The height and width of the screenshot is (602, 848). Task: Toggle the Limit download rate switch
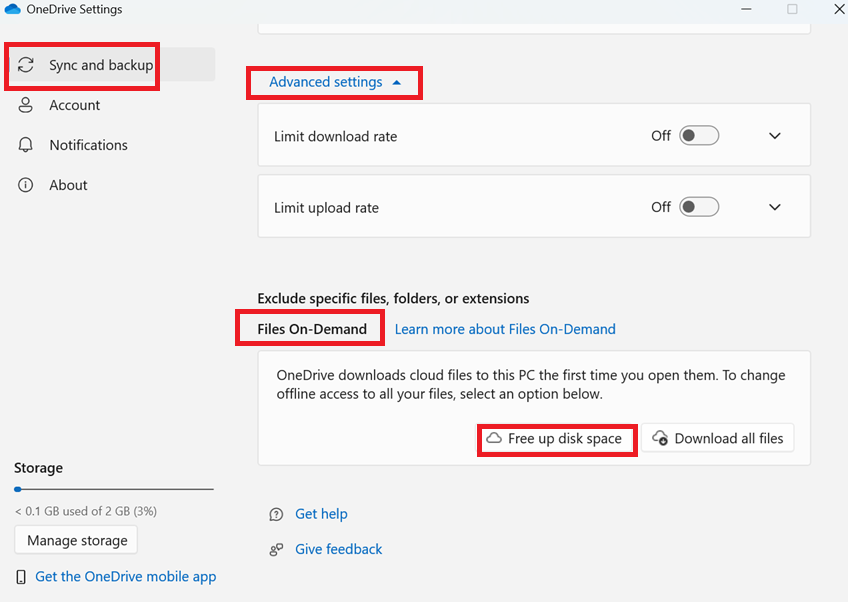[699, 136]
